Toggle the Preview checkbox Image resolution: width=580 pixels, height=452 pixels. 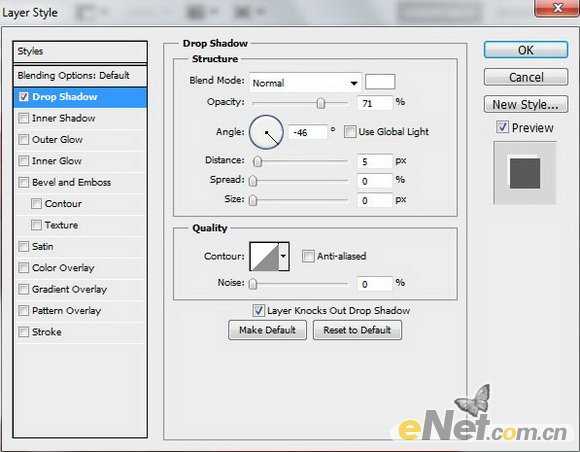[502, 128]
